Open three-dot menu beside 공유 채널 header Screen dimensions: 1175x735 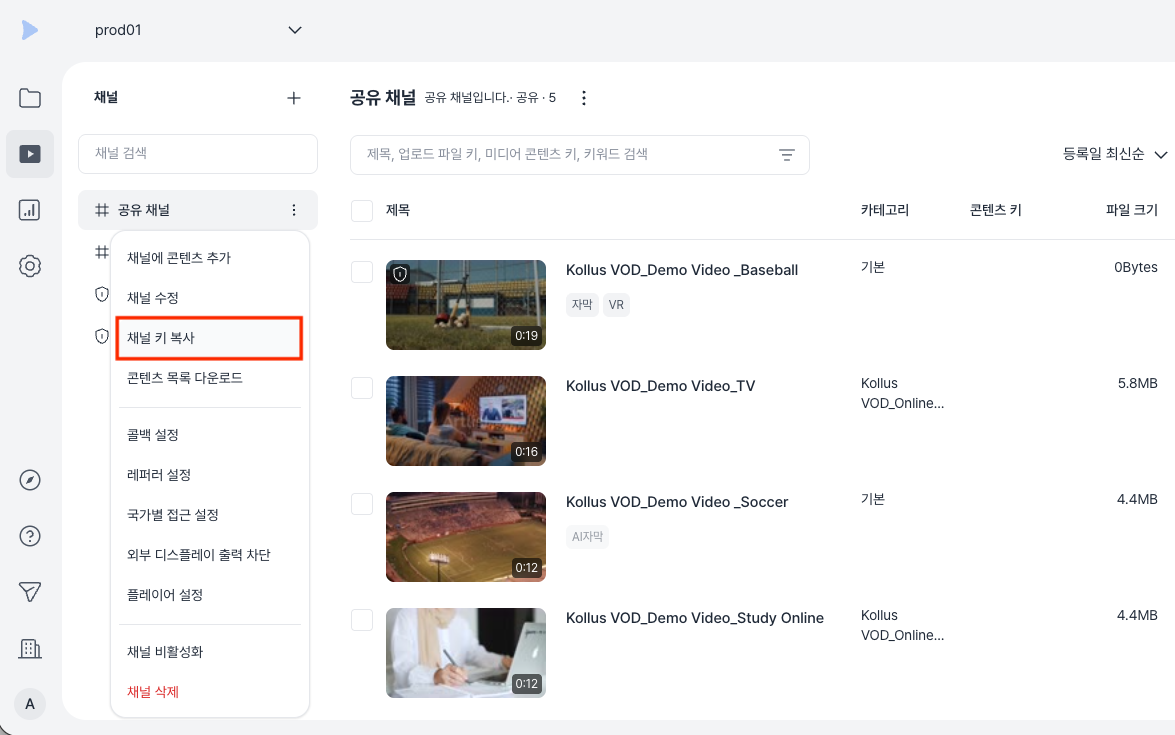[x=584, y=98]
